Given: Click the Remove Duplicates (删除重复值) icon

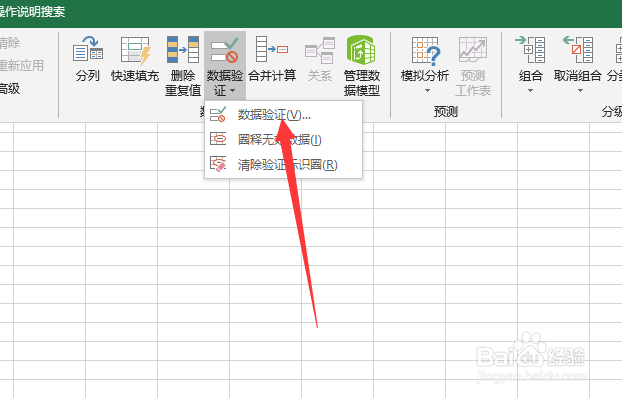Looking at the screenshot, I should click(182, 50).
